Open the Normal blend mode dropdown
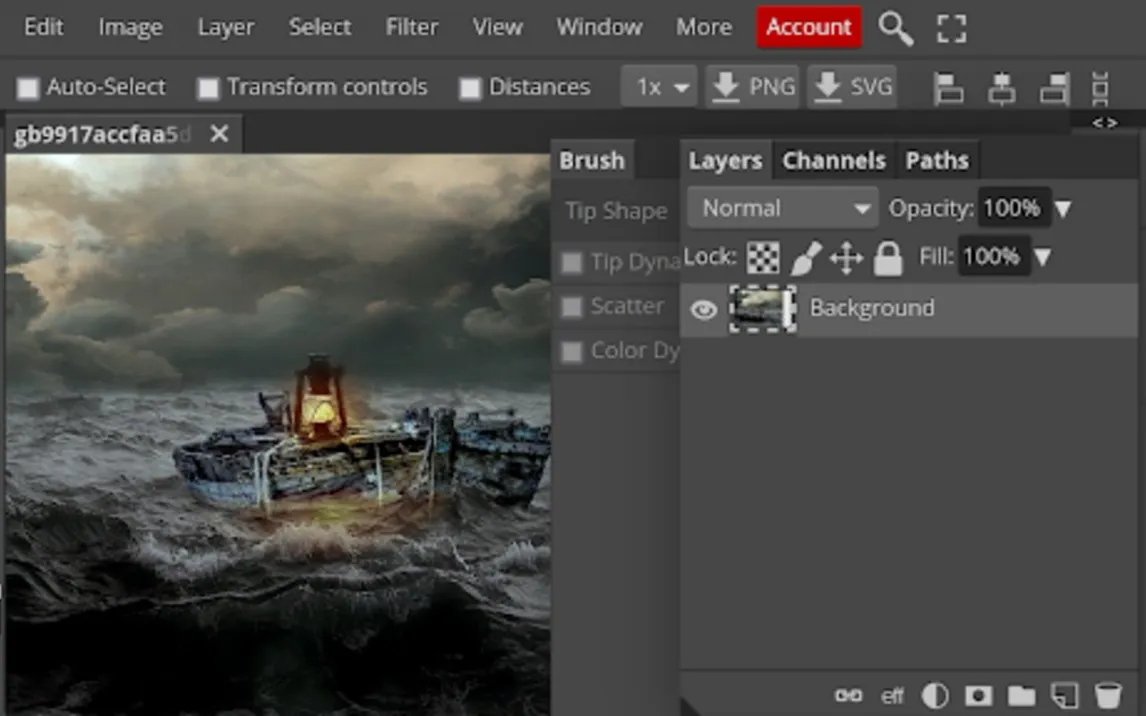This screenshot has width=1146, height=716. pyautogui.click(x=782, y=209)
